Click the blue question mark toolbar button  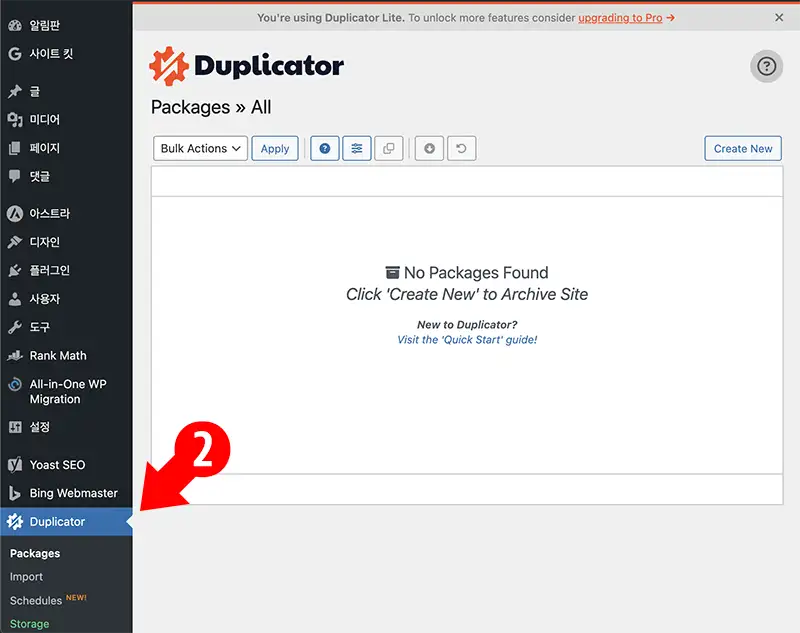pos(325,148)
